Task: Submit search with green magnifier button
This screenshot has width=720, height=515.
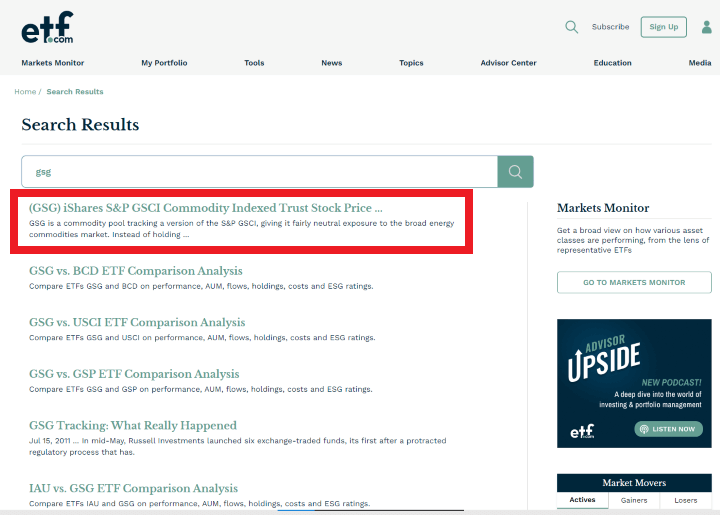Action: (x=515, y=172)
